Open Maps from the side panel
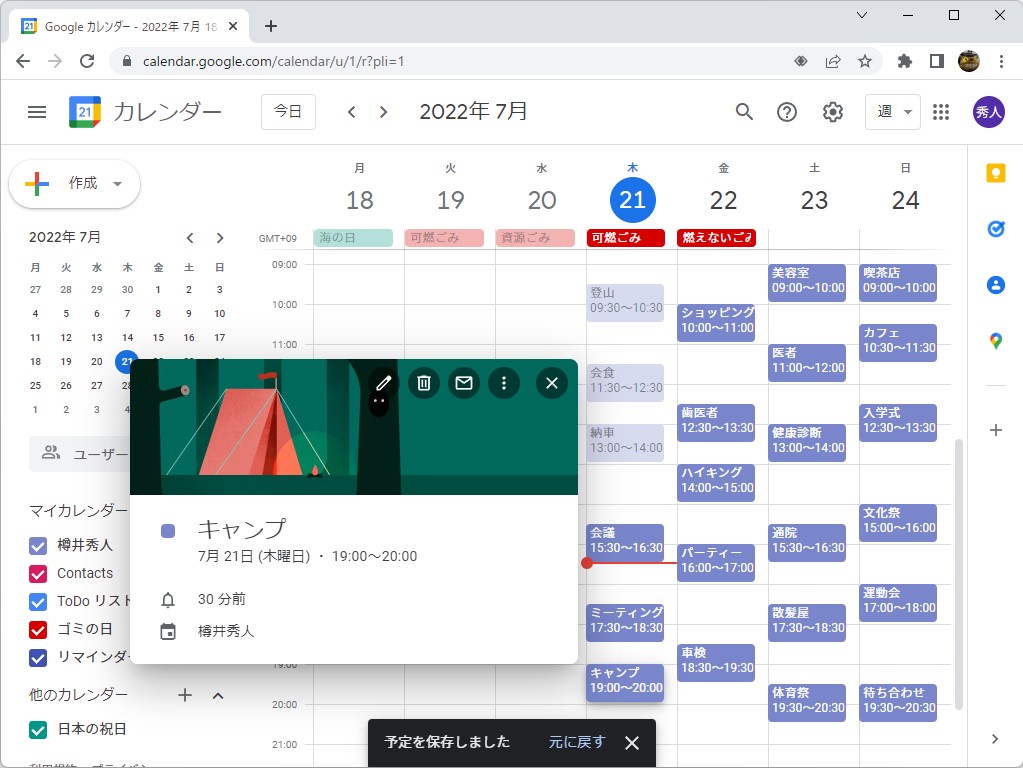Viewport: 1023px width, 768px height. point(995,340)
